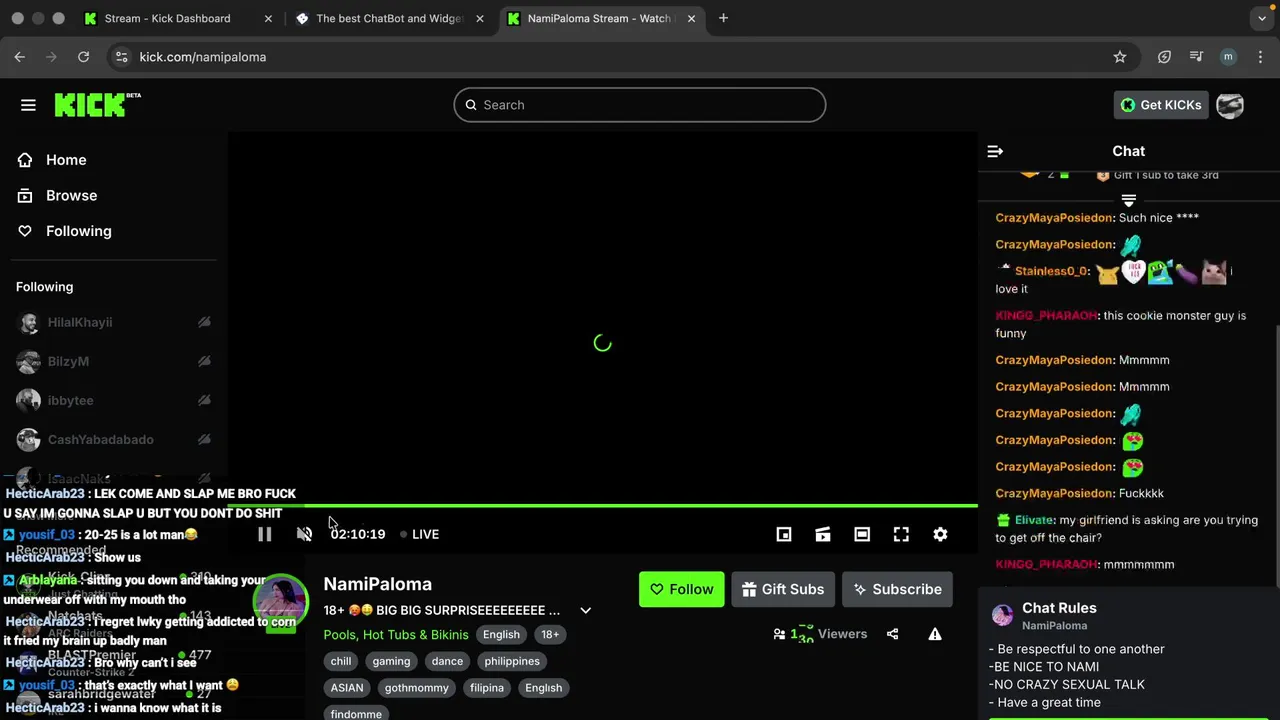The image size is (1280, 720).
Task: View site information icon in address bar
Action: click(x=121, y=57)
